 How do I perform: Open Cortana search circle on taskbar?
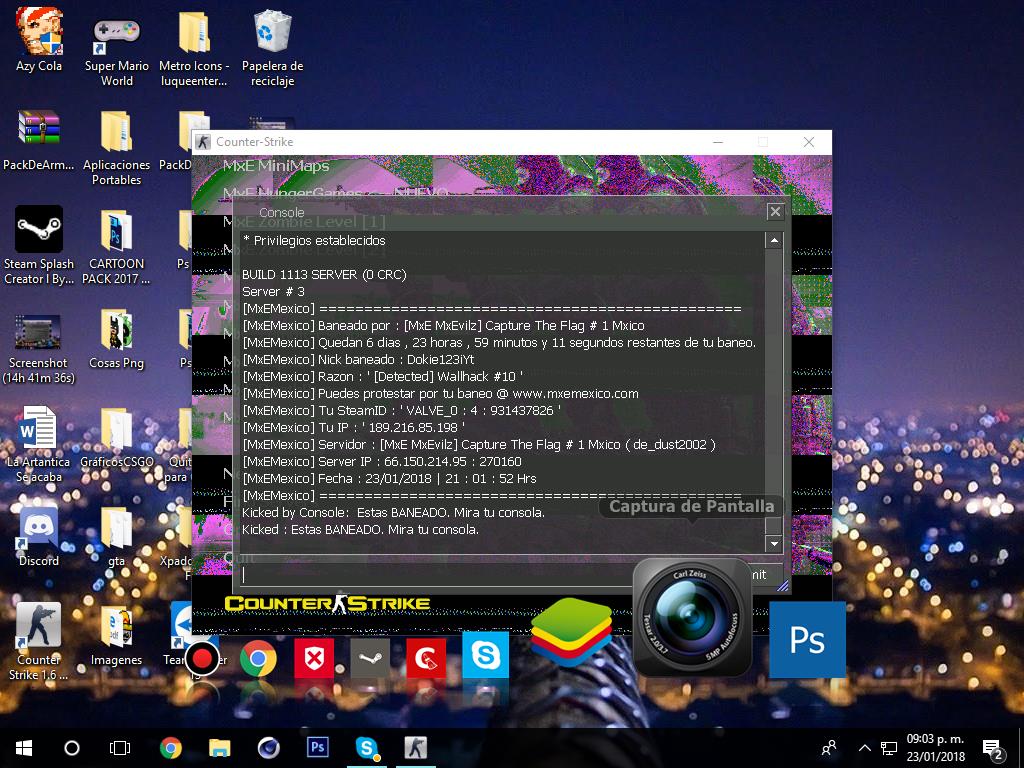[72, 748]
